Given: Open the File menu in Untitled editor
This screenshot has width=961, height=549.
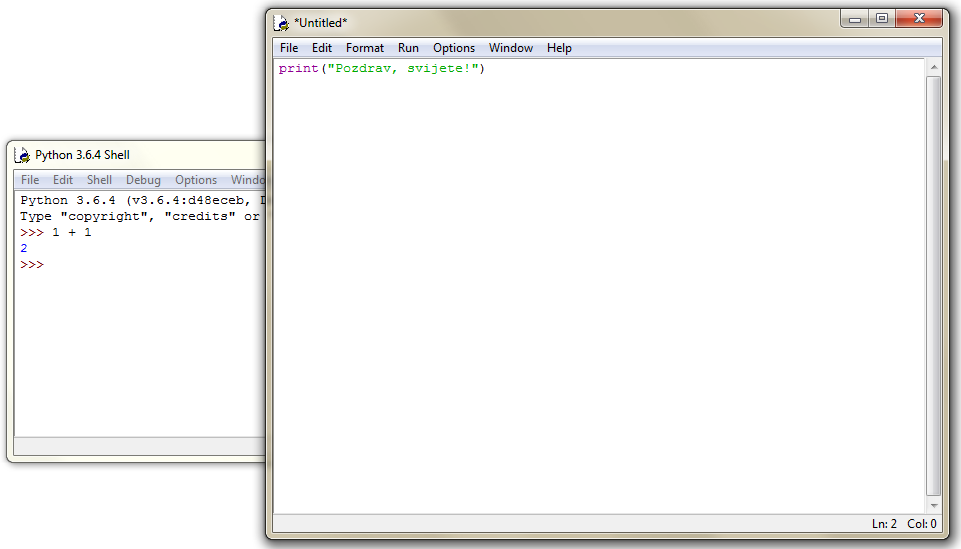Looking at the screenshot, I should click(x=289, y=48).
